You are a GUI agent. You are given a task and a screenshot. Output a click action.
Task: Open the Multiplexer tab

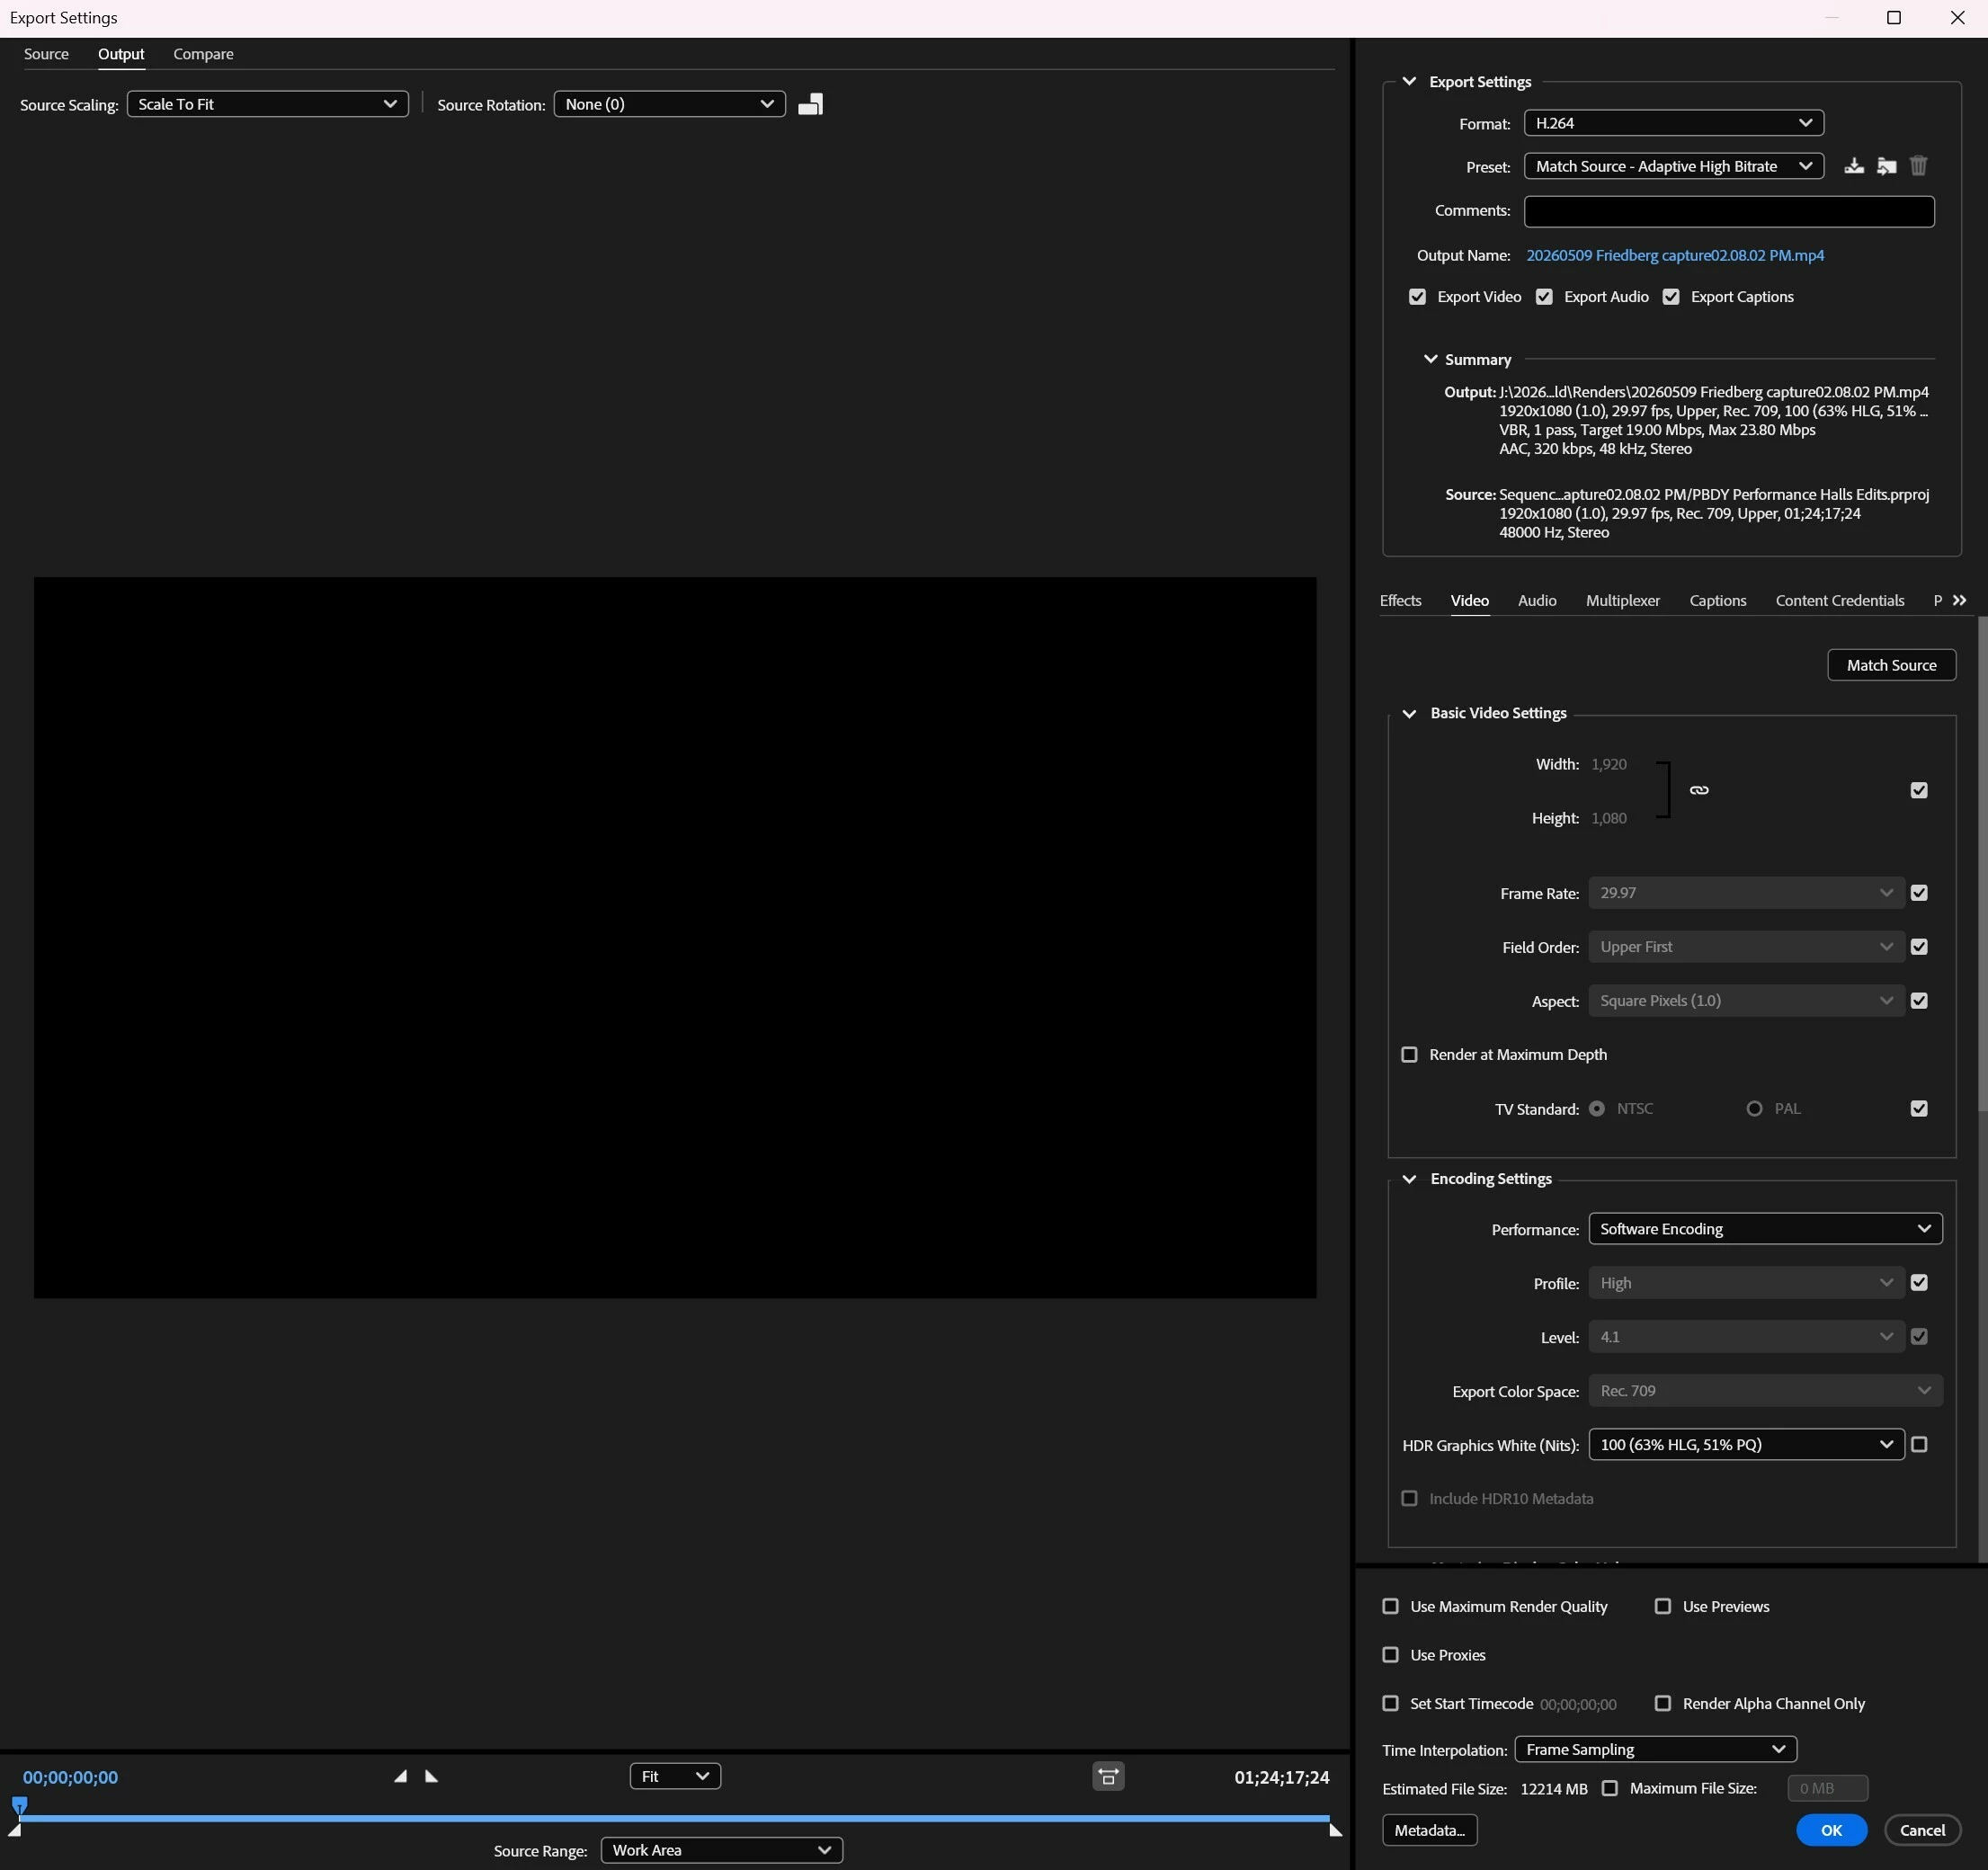[x=1623, y=600]
